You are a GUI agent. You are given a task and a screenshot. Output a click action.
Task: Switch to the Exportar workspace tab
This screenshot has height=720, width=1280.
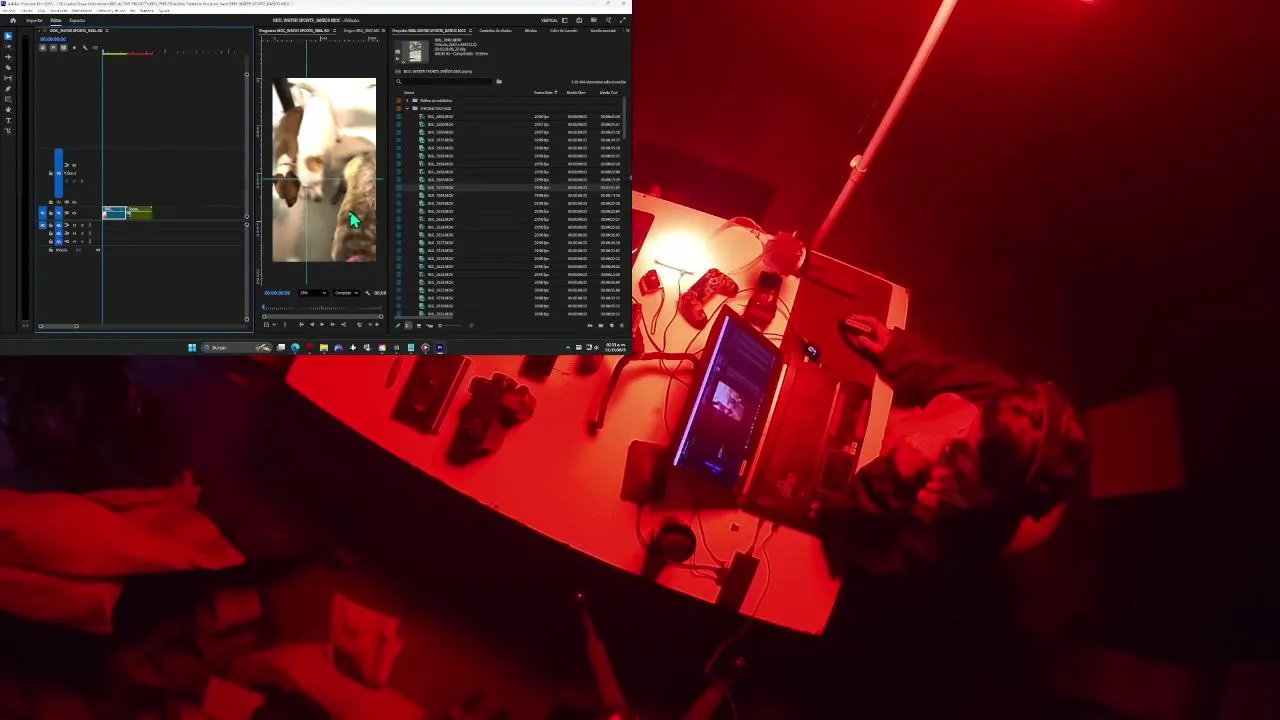[x=77, y=20]
